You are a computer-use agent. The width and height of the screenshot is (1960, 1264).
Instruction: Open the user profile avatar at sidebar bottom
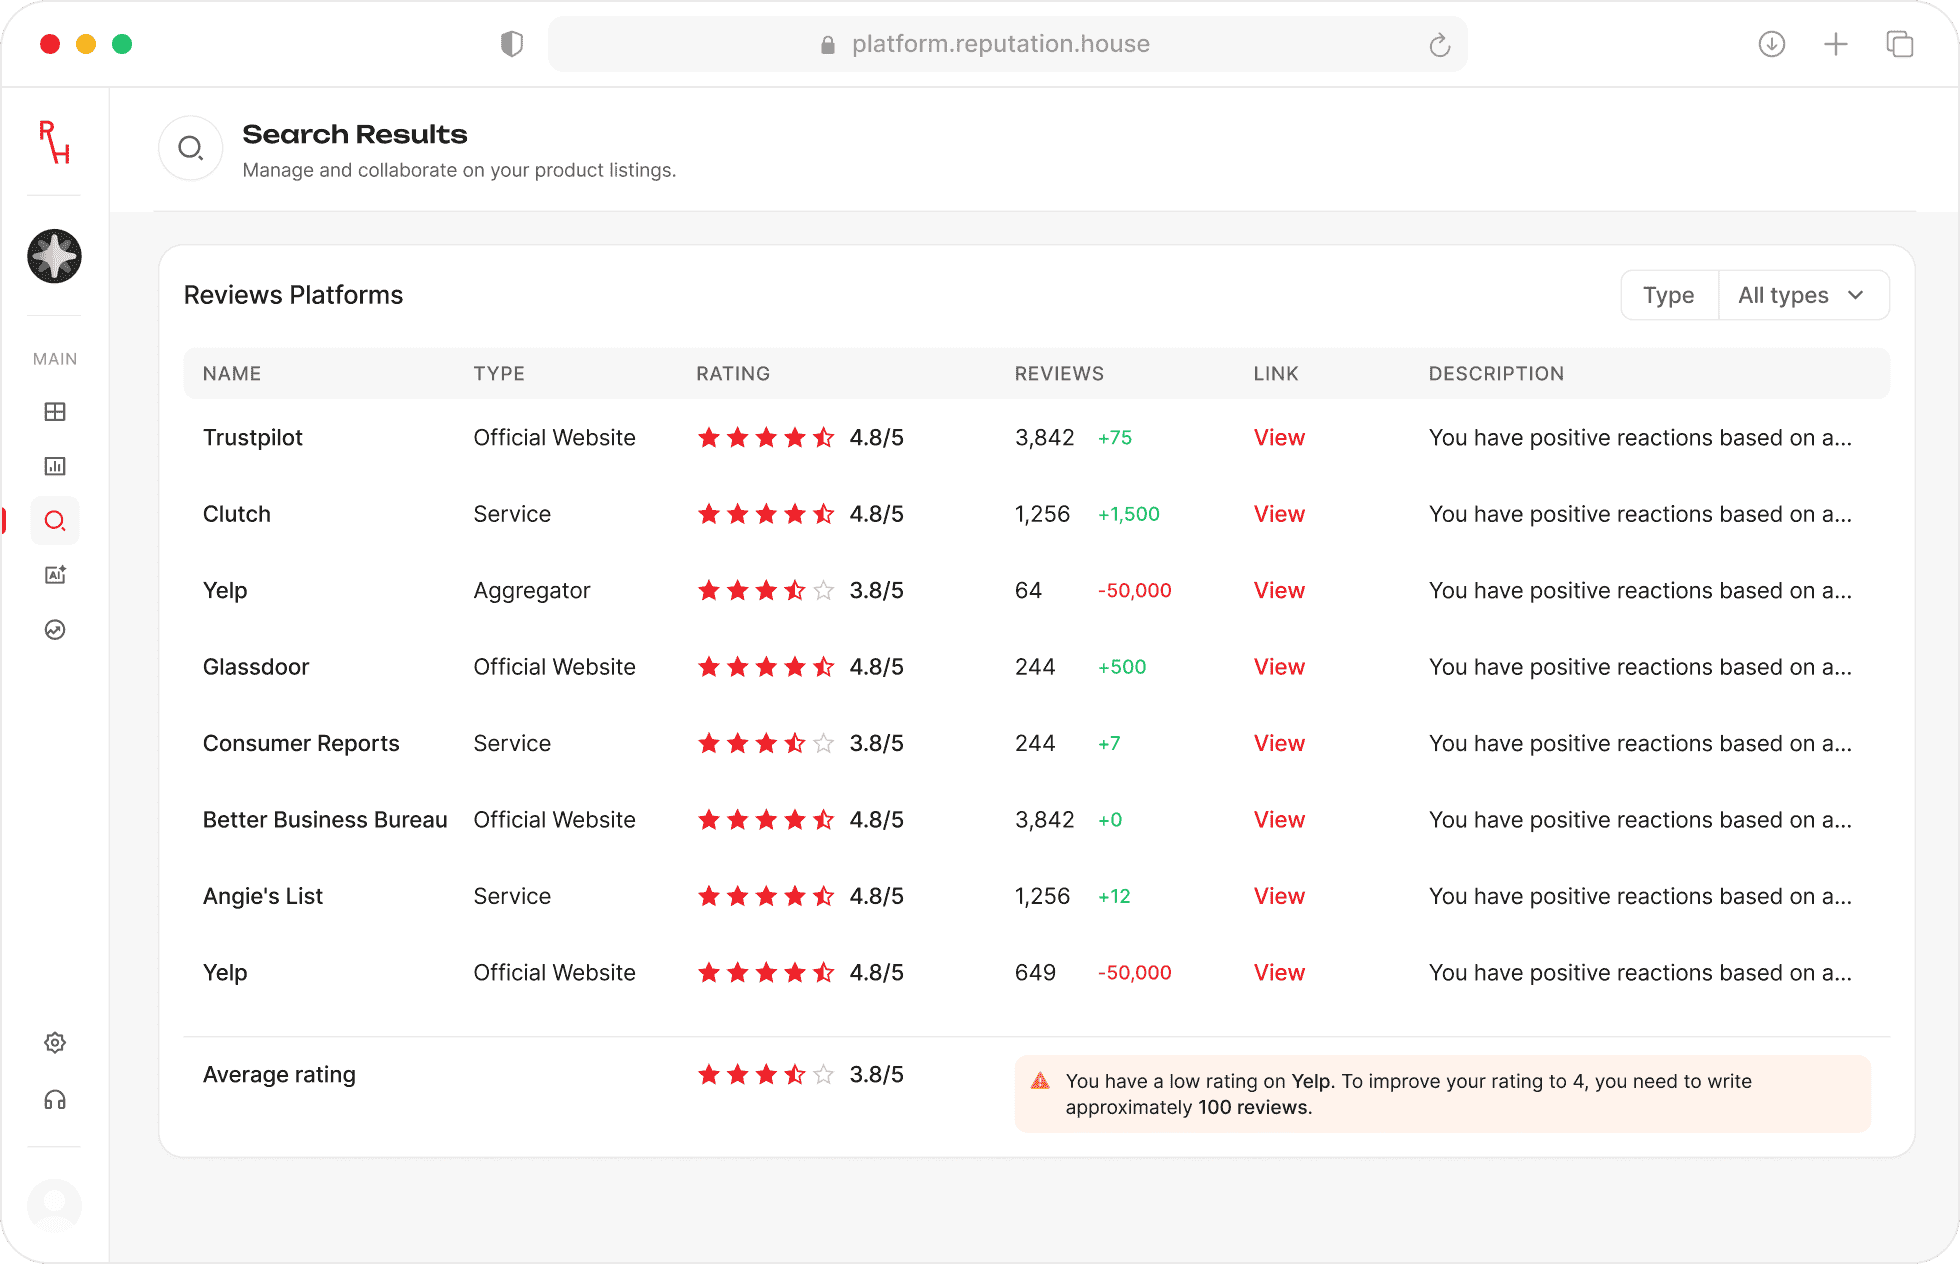pyautogui.click(x=54, y=1205)
